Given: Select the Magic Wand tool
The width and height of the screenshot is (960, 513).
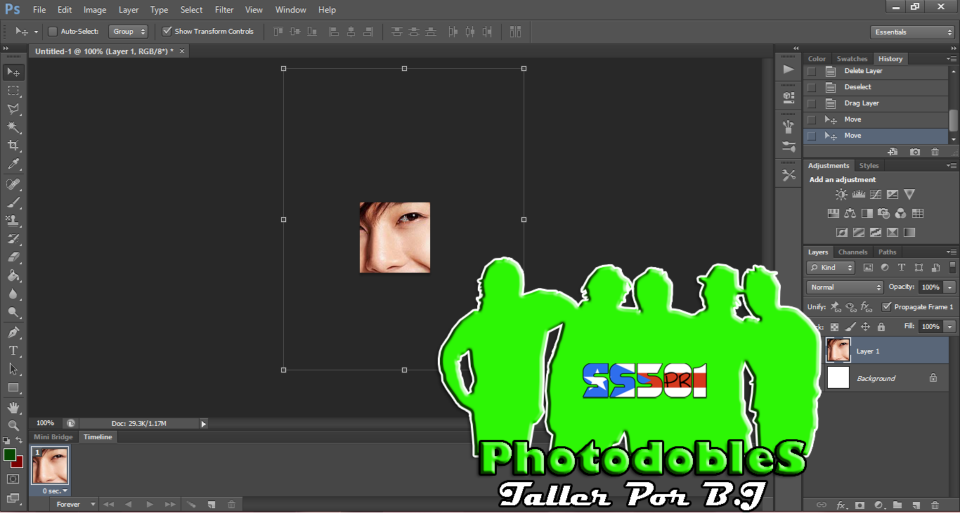Looking at the screenshot, I should (x=13, y=127).
